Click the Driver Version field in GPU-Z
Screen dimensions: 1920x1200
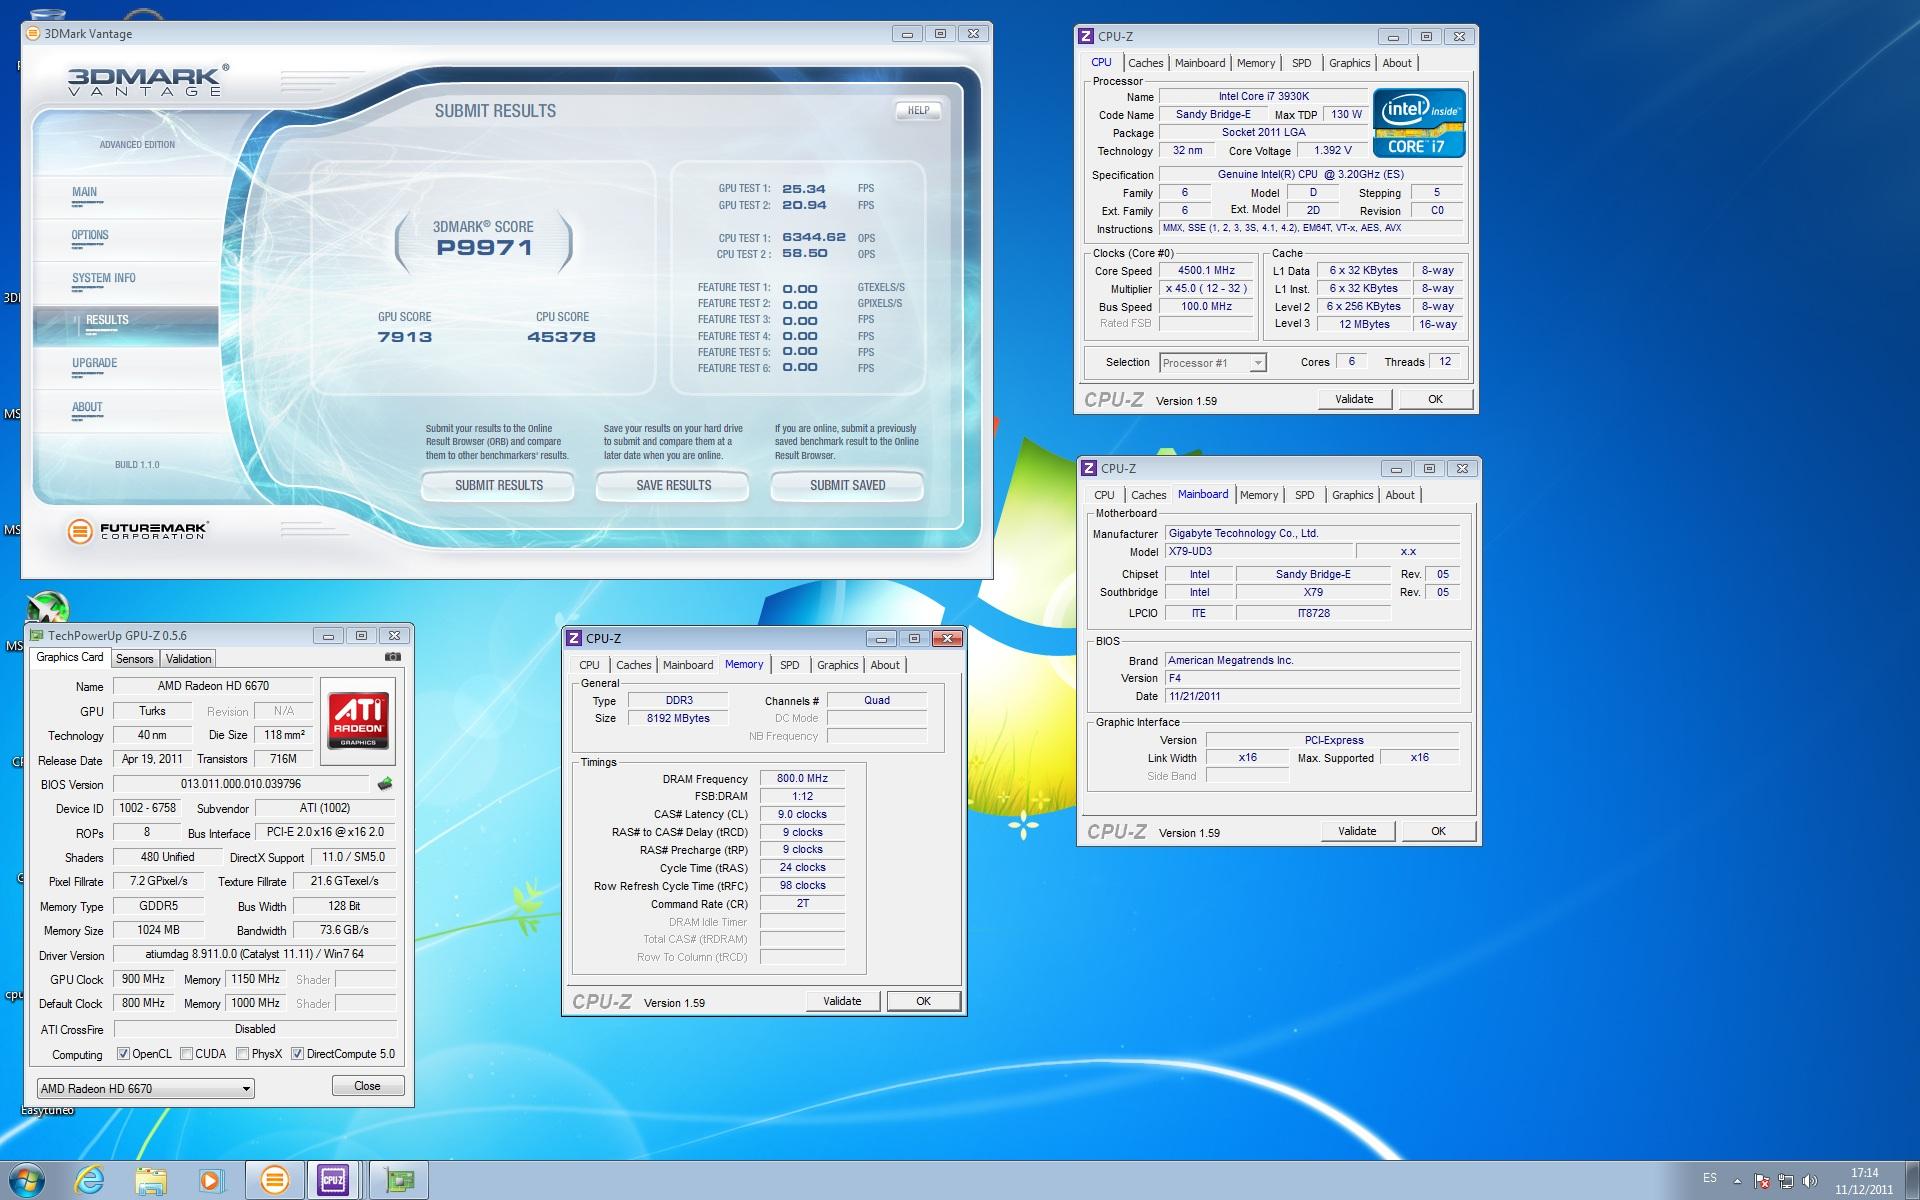pyautogui.click(x=254, y=954)
